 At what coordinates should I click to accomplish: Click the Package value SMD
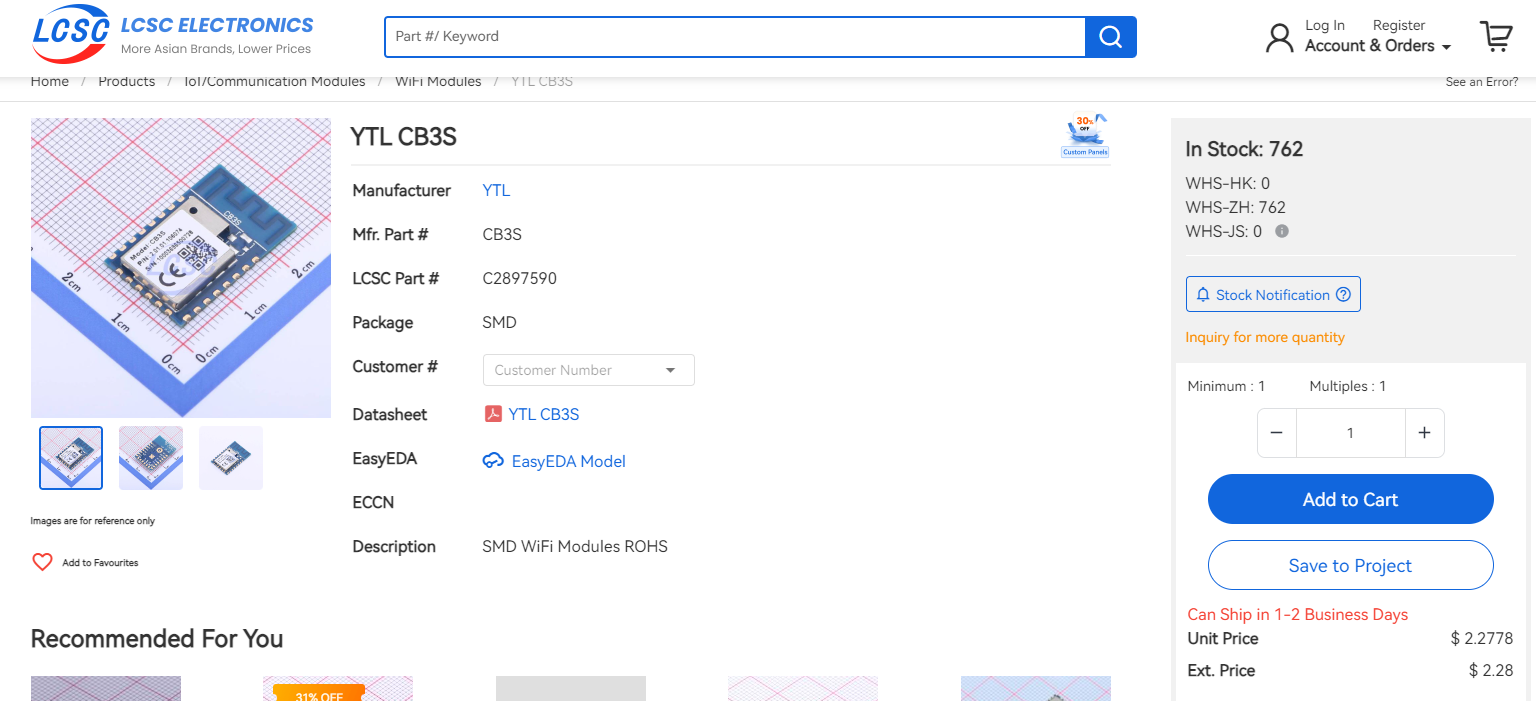pos(500,322)
